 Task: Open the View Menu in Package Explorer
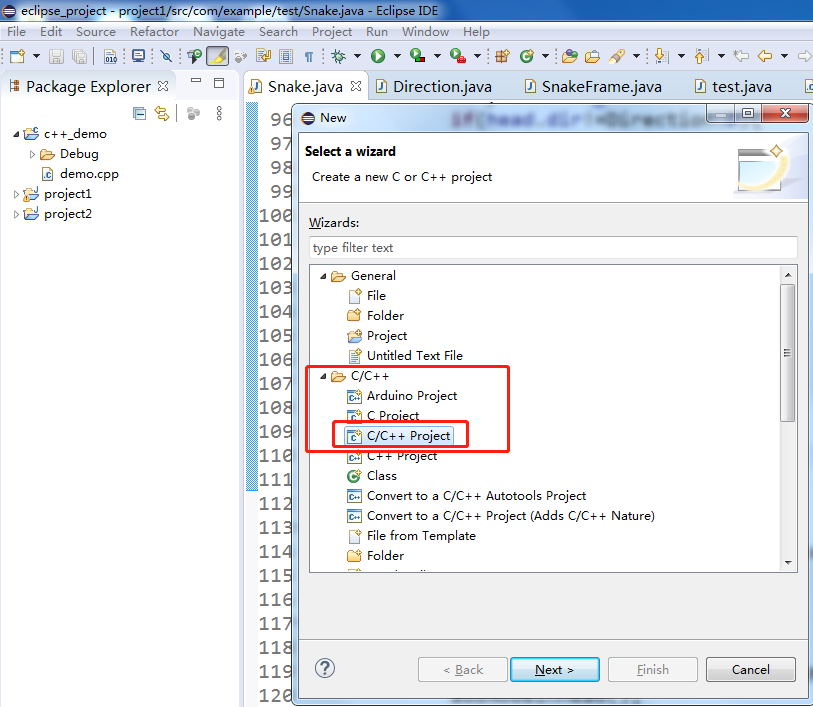219,112
